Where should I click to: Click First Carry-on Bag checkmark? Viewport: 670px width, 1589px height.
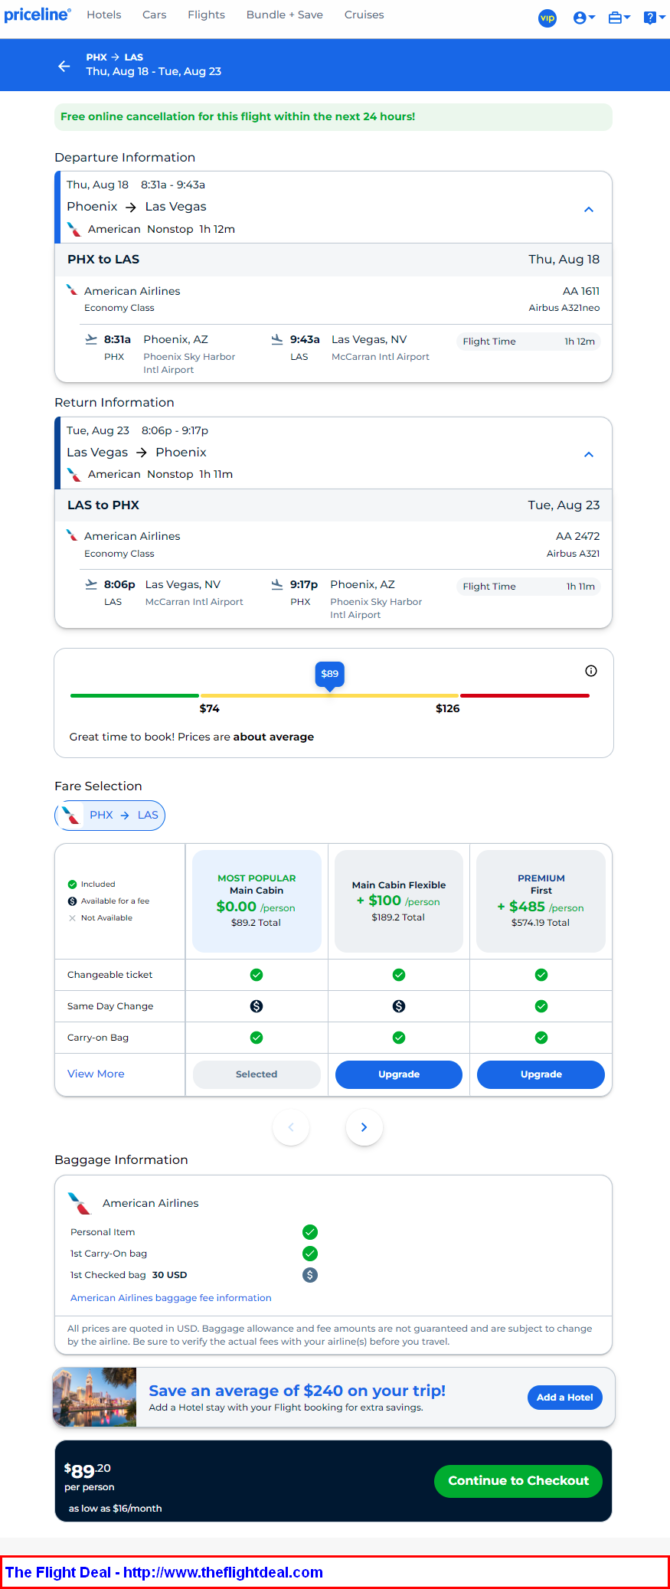click(541, 1038)
